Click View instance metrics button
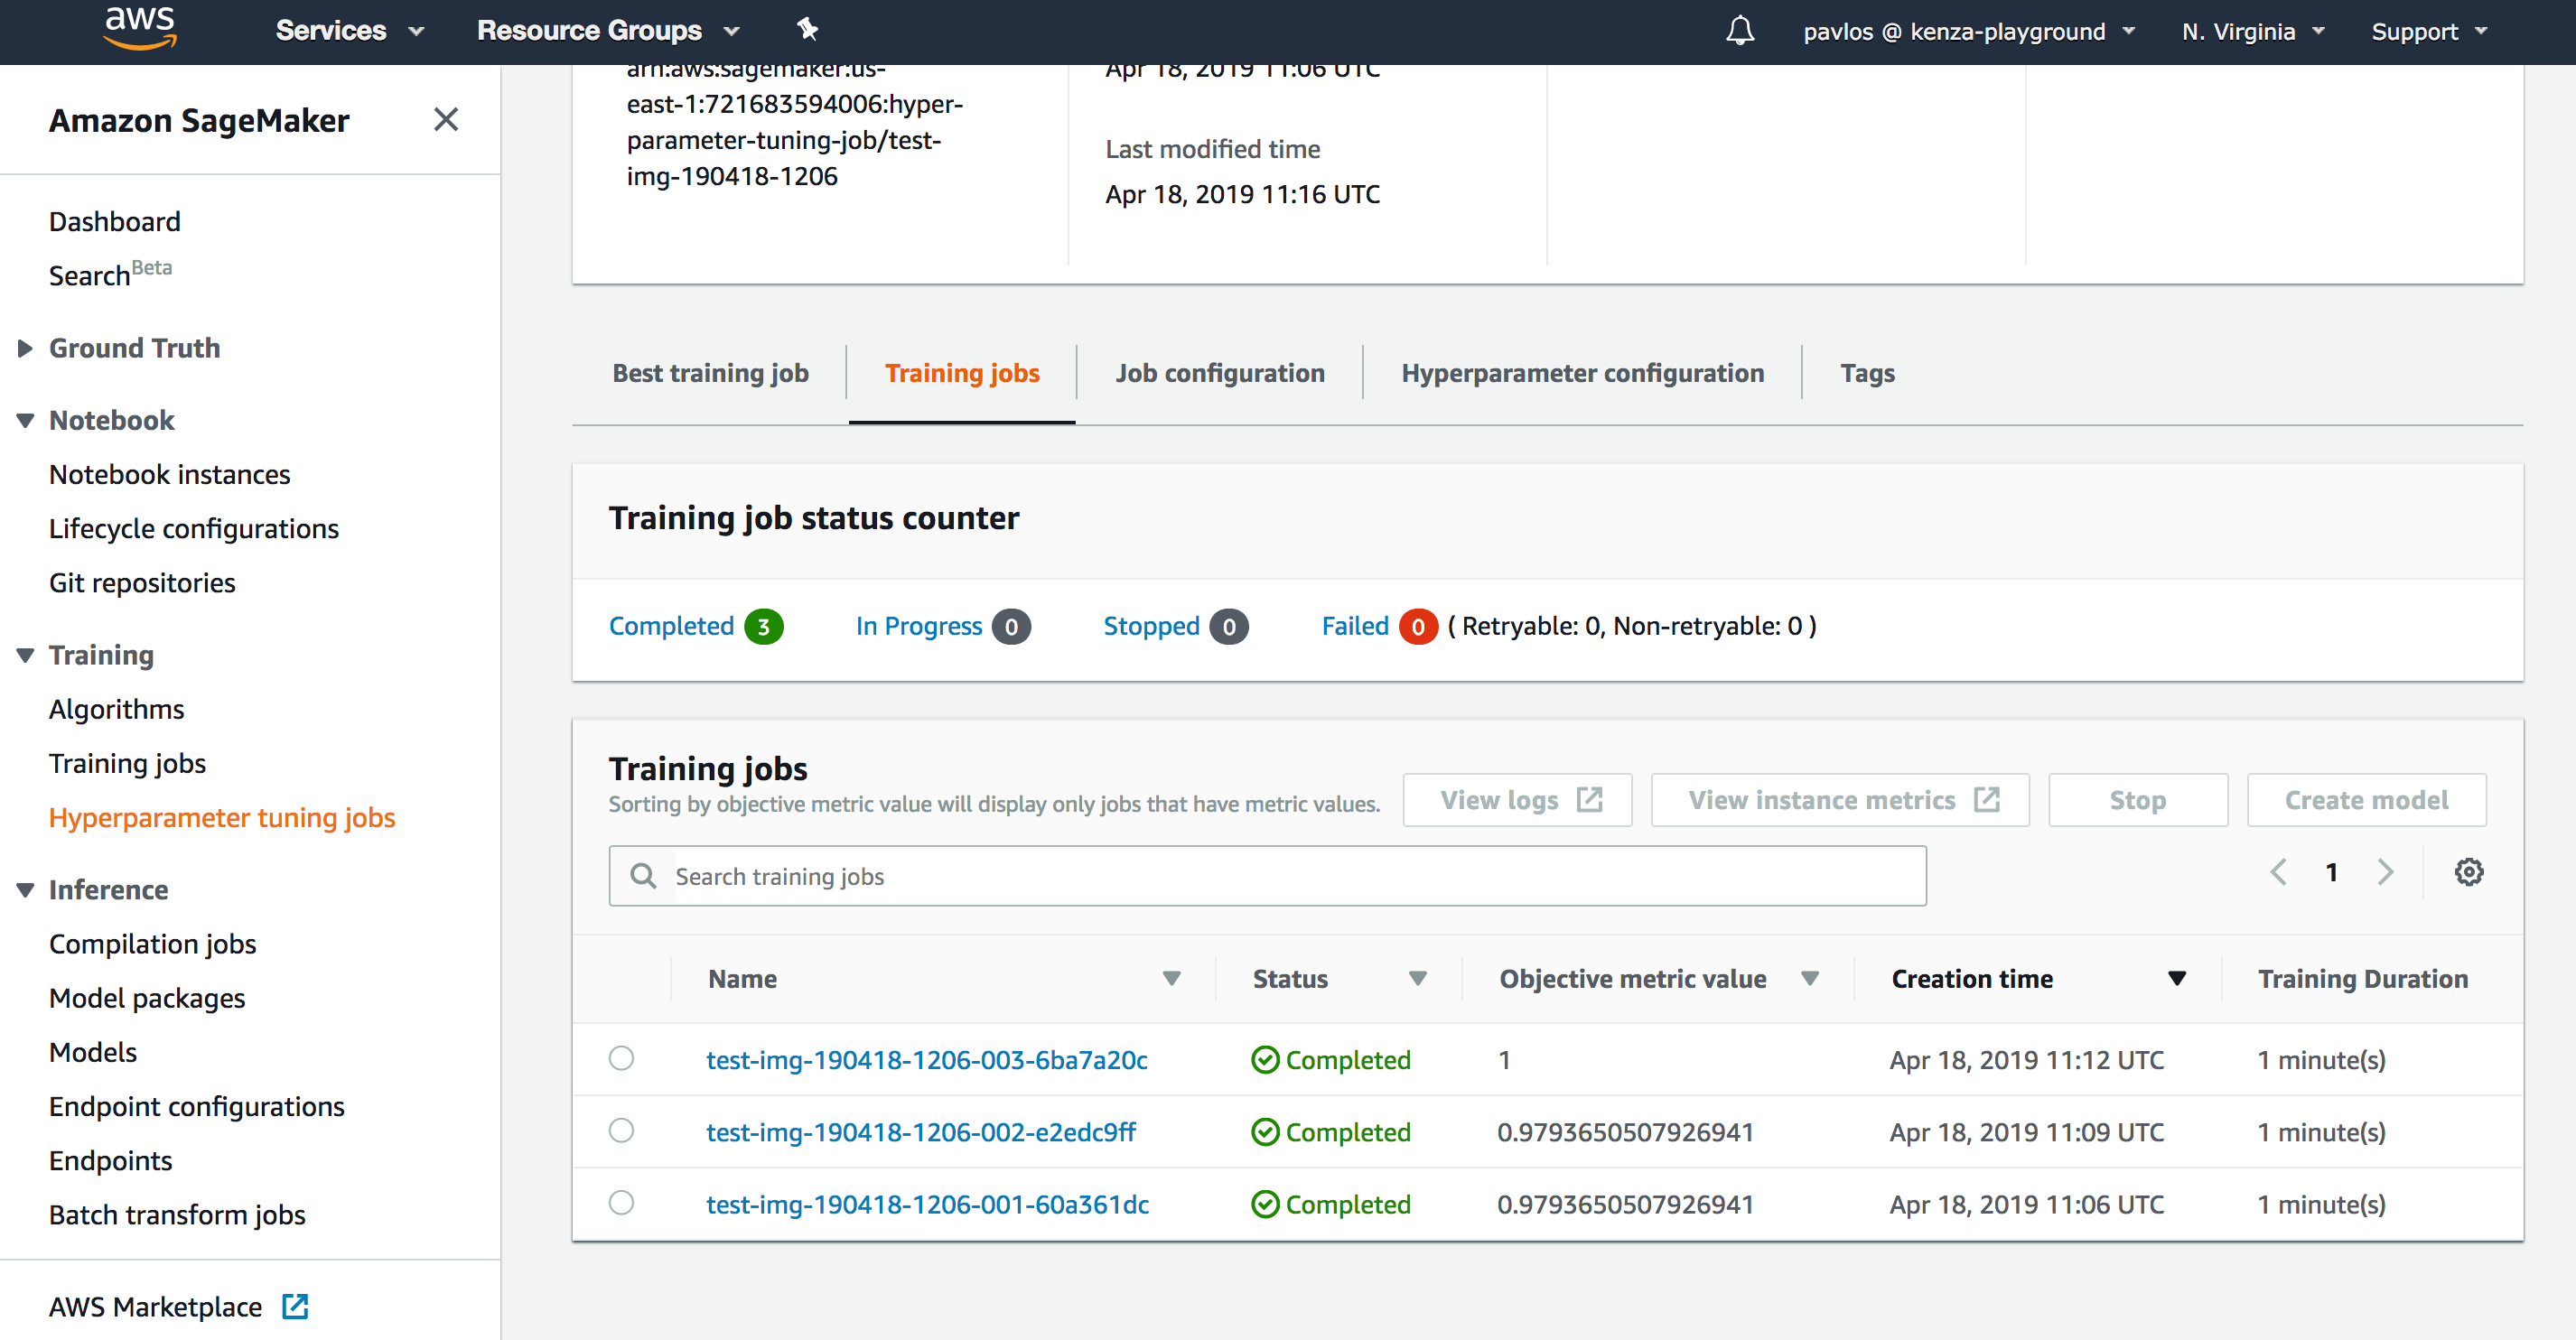 click(1840, 800)
